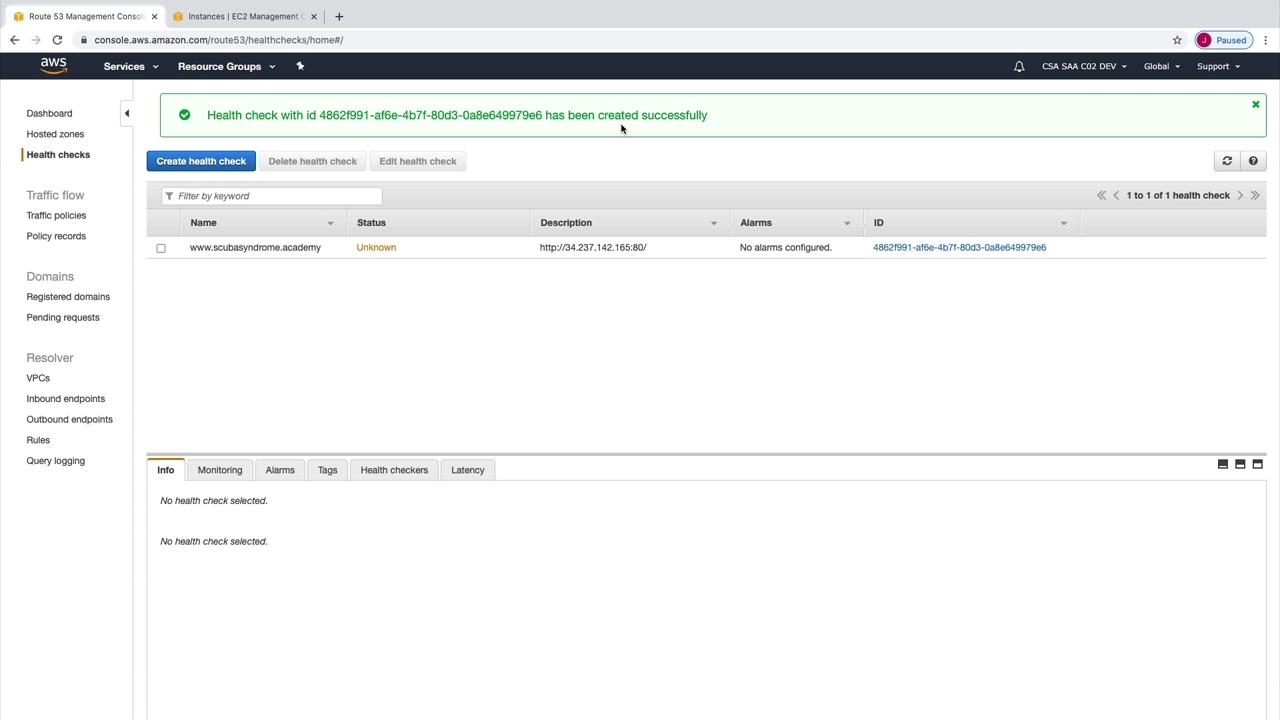Image resolution: width=1280 pixels, height=720 pixels.
Task: Set details pane to half-height layout
Action: [1240, 464]
